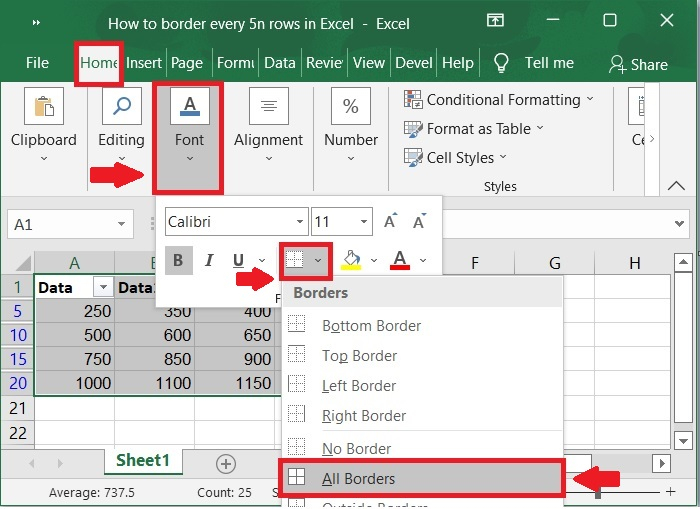Apply Underline formatting
The image size is (700, 509).
point(239,260)
